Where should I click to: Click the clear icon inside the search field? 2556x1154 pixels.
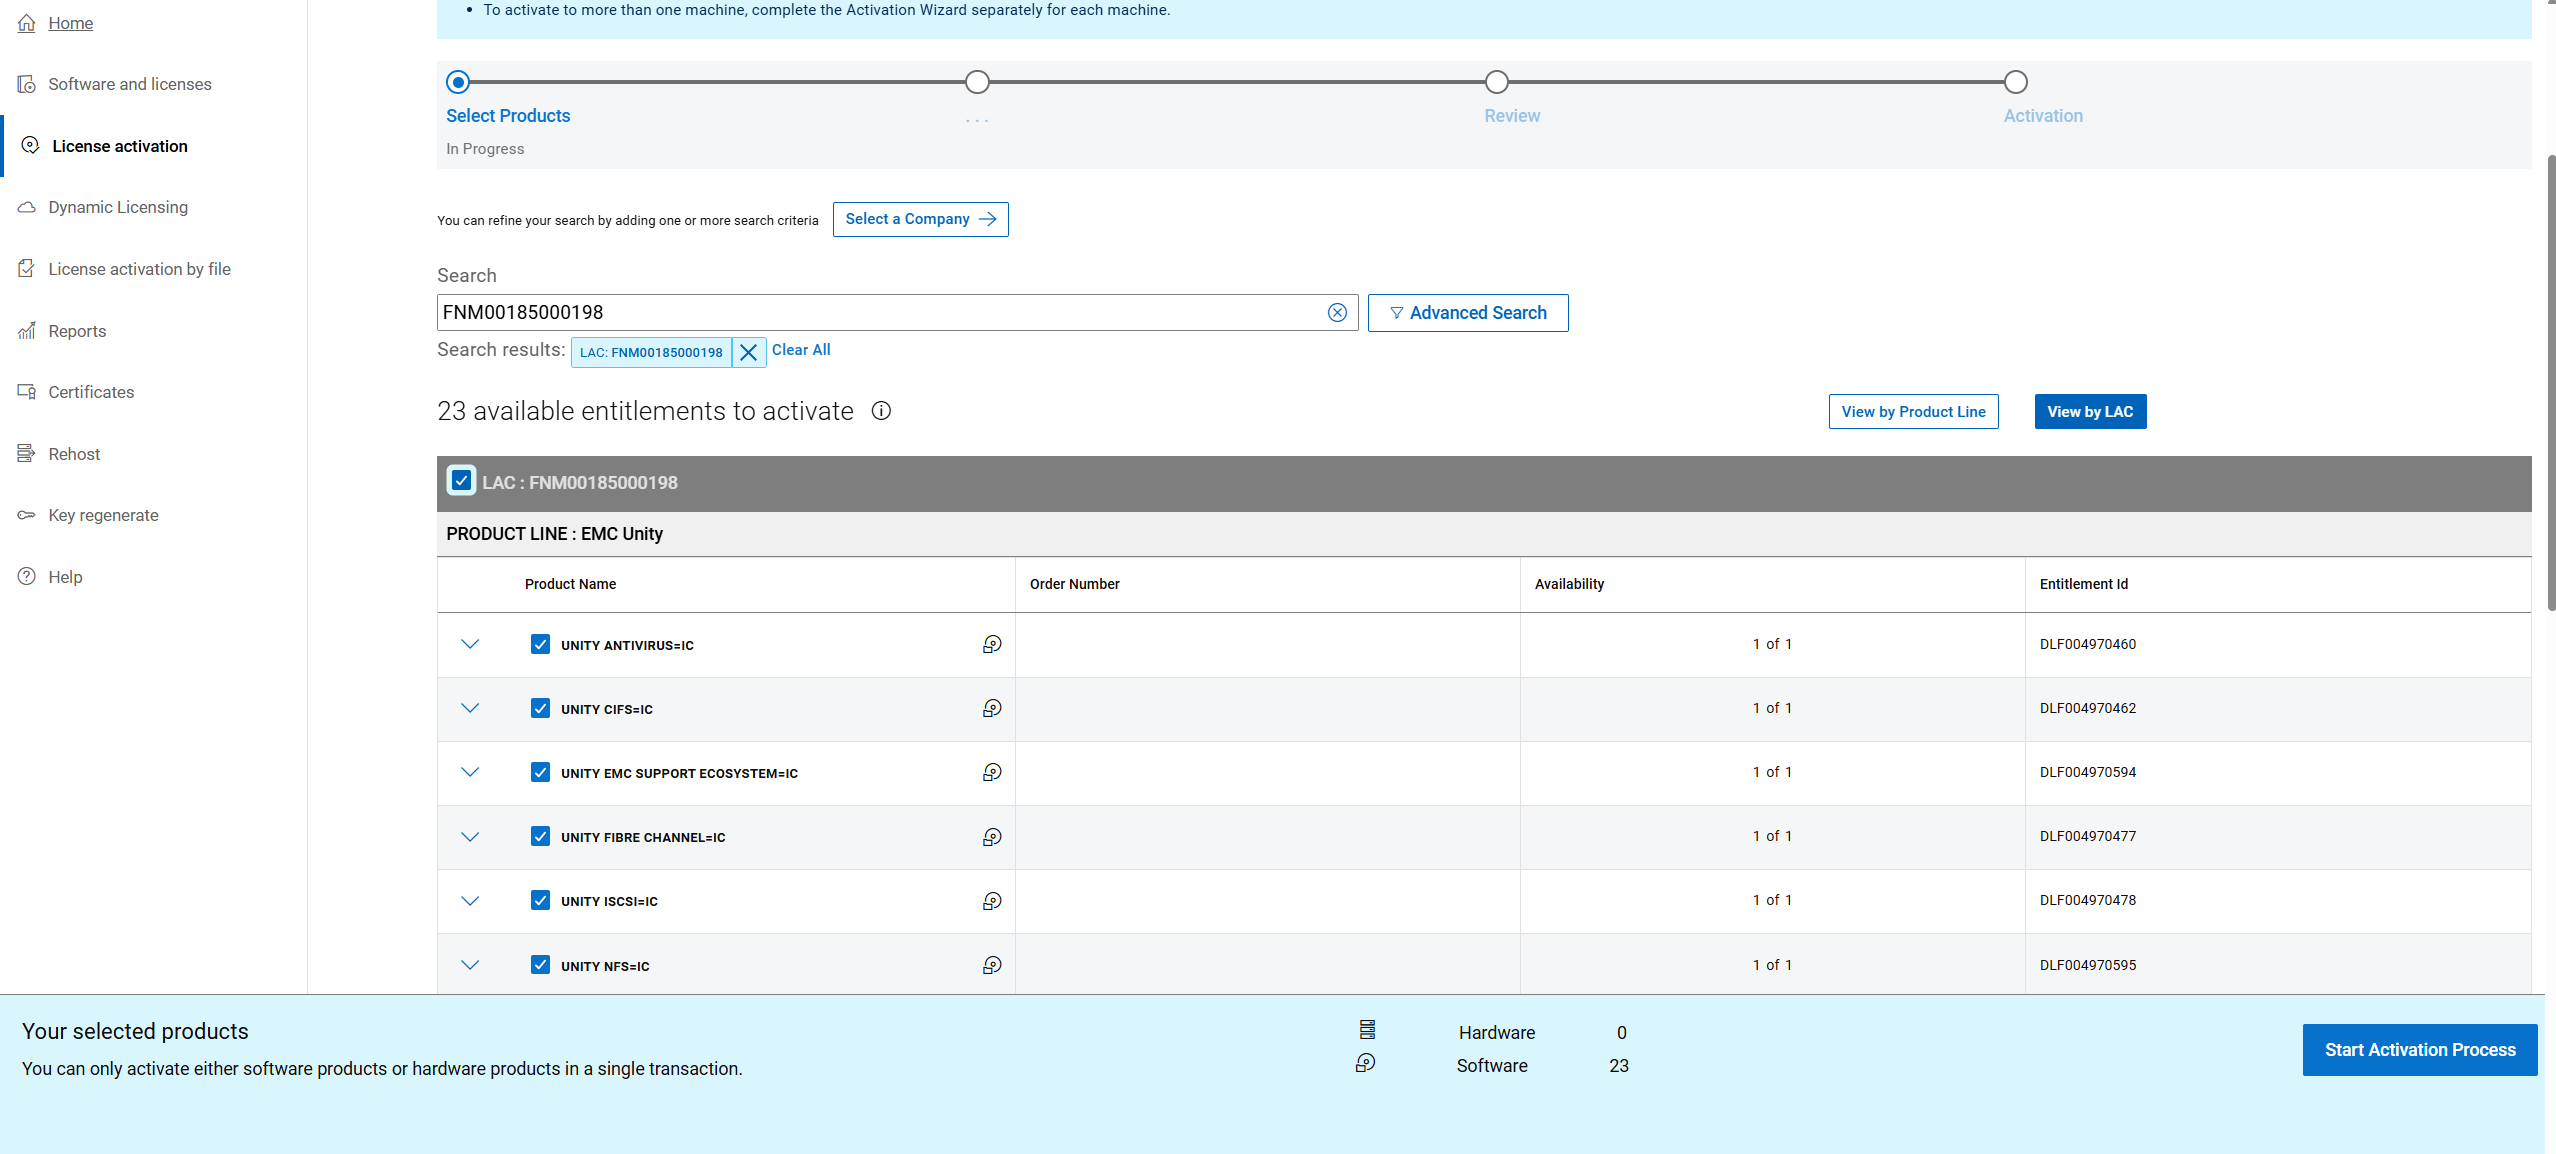(x=1337, y=313)
